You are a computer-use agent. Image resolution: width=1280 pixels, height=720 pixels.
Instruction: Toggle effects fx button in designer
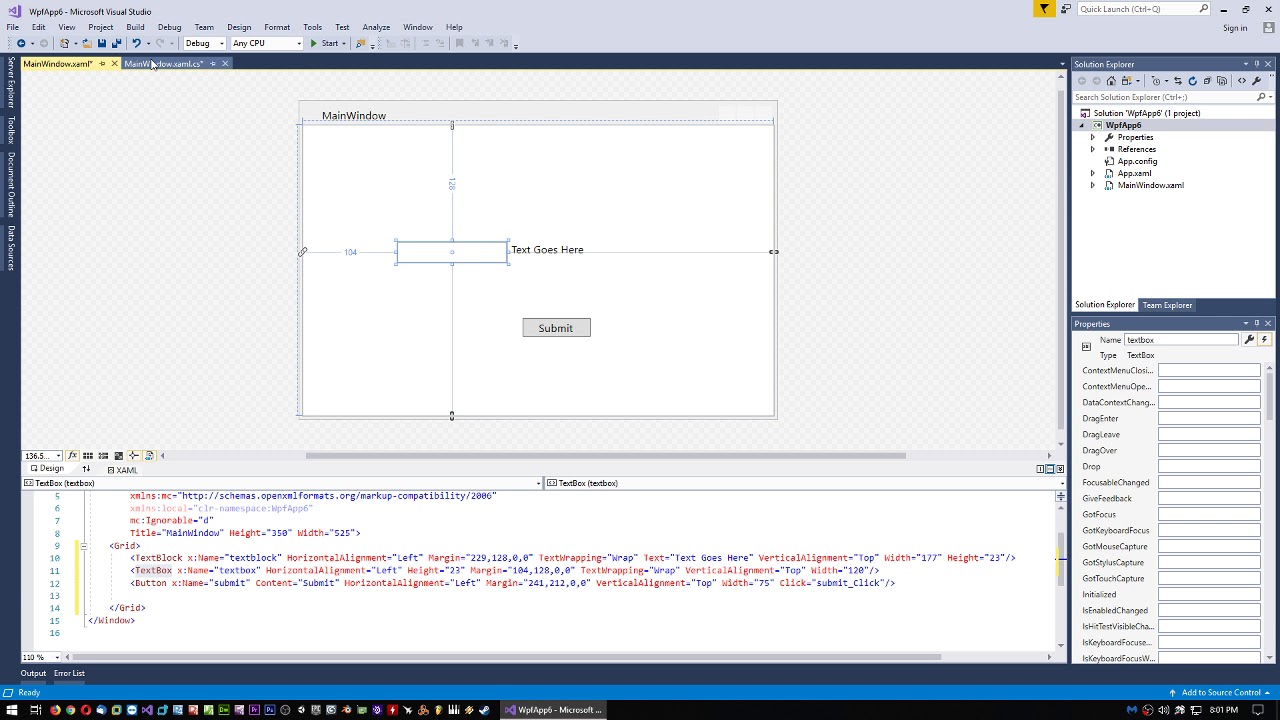point(72,456)
